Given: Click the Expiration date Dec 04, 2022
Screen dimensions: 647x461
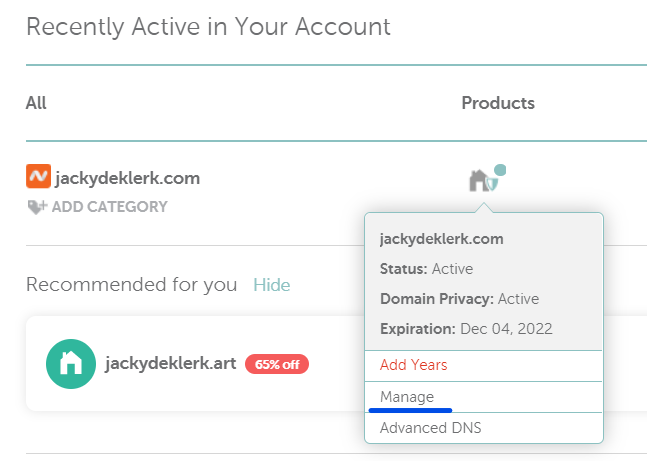Looking at the screenshot, I should pos(506,329).
